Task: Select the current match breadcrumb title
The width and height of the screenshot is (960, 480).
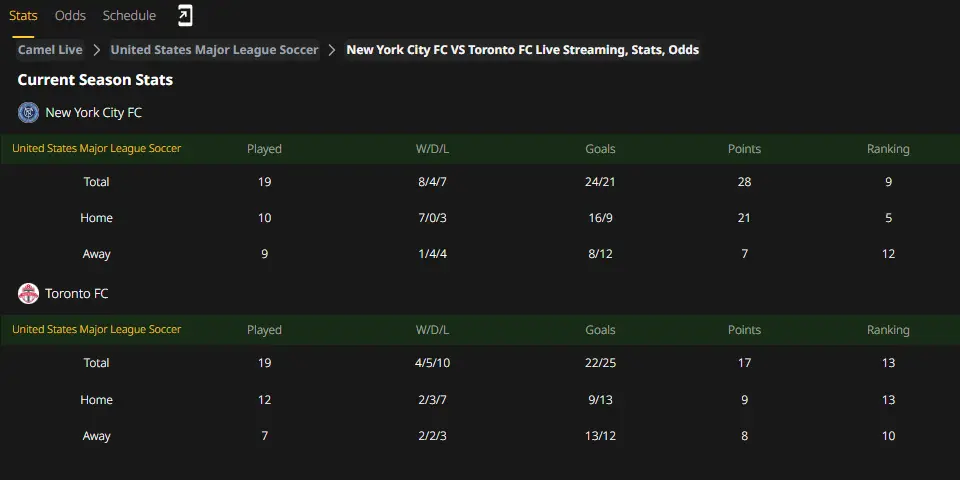Action: (x=523, y=50)
